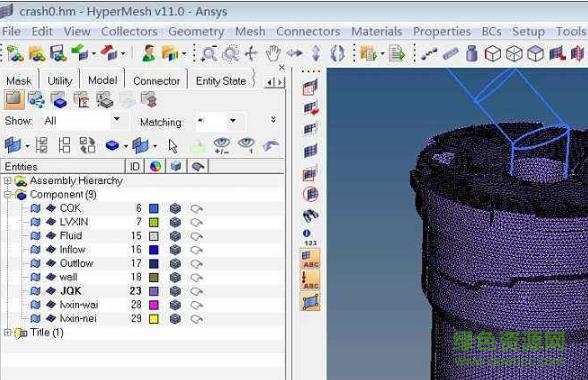
Task: Click tab scroll arrows next to Entity State
Action: coord(274,82)
